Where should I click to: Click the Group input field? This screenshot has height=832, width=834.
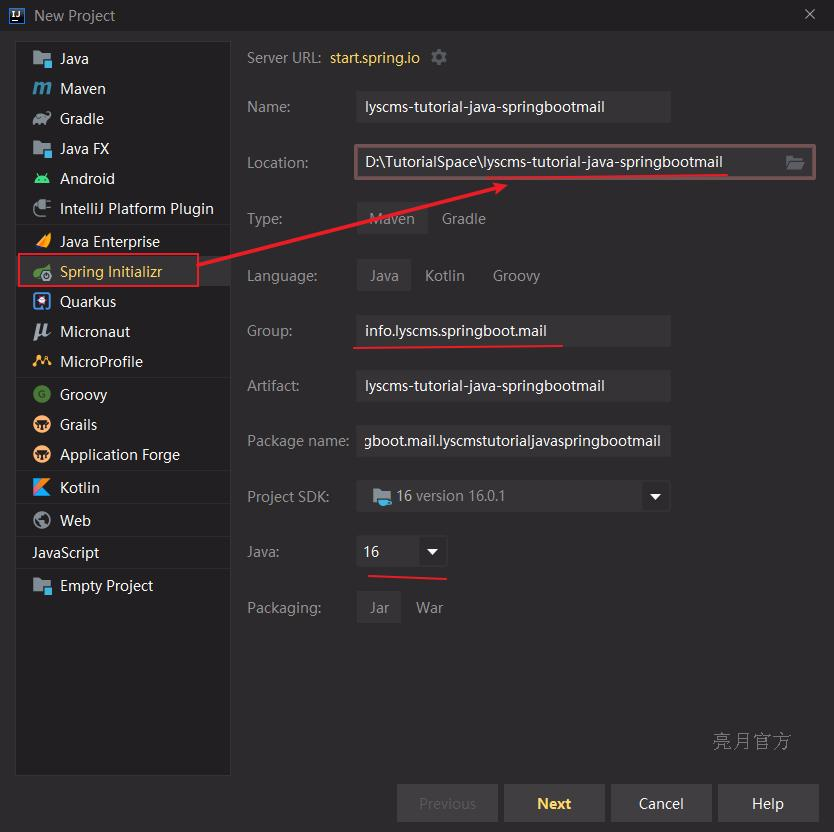click(513, 331)
